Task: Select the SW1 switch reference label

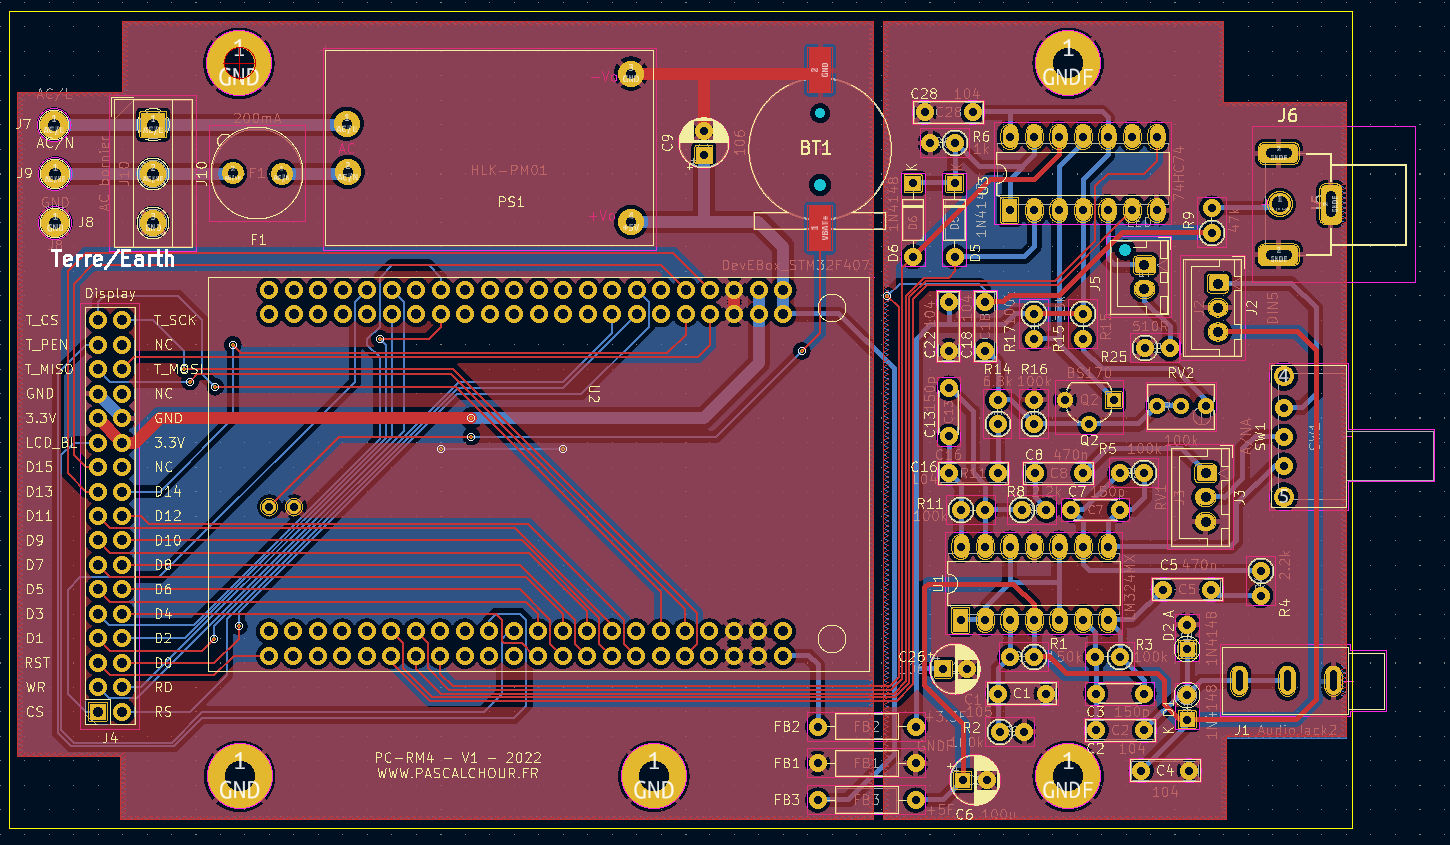Action: [1261, 436]
